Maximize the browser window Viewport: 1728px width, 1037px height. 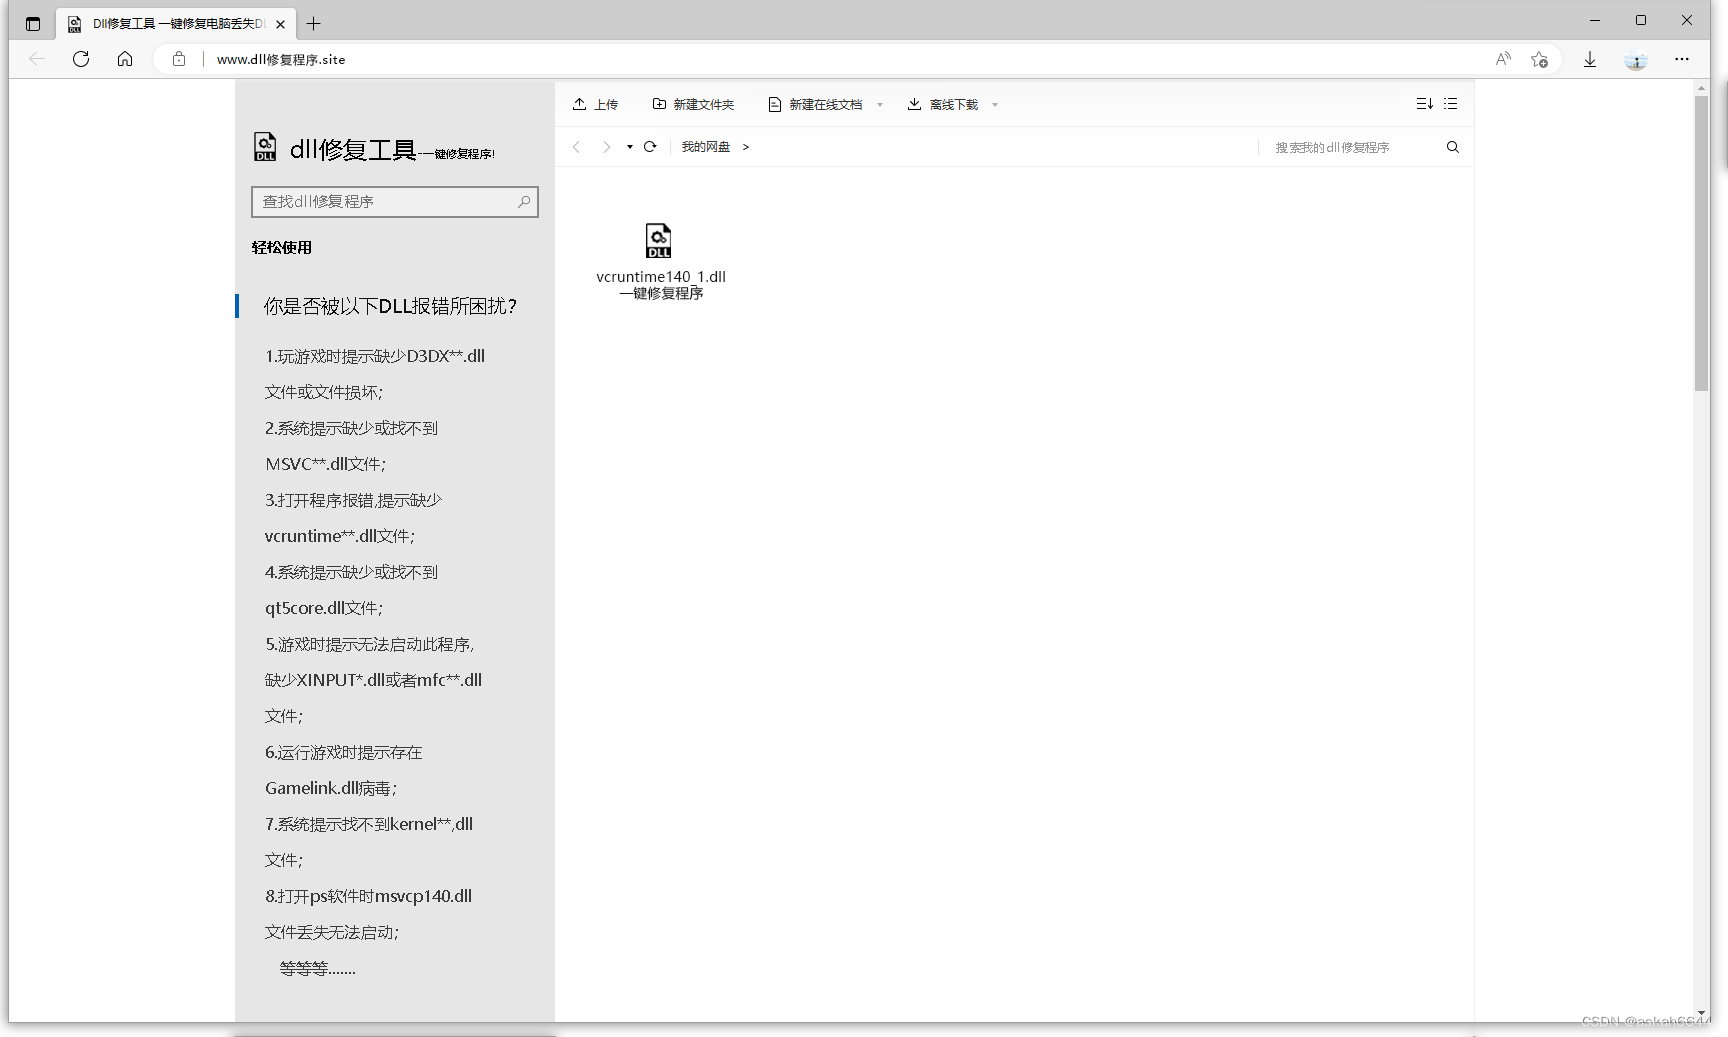point(1641,20)
